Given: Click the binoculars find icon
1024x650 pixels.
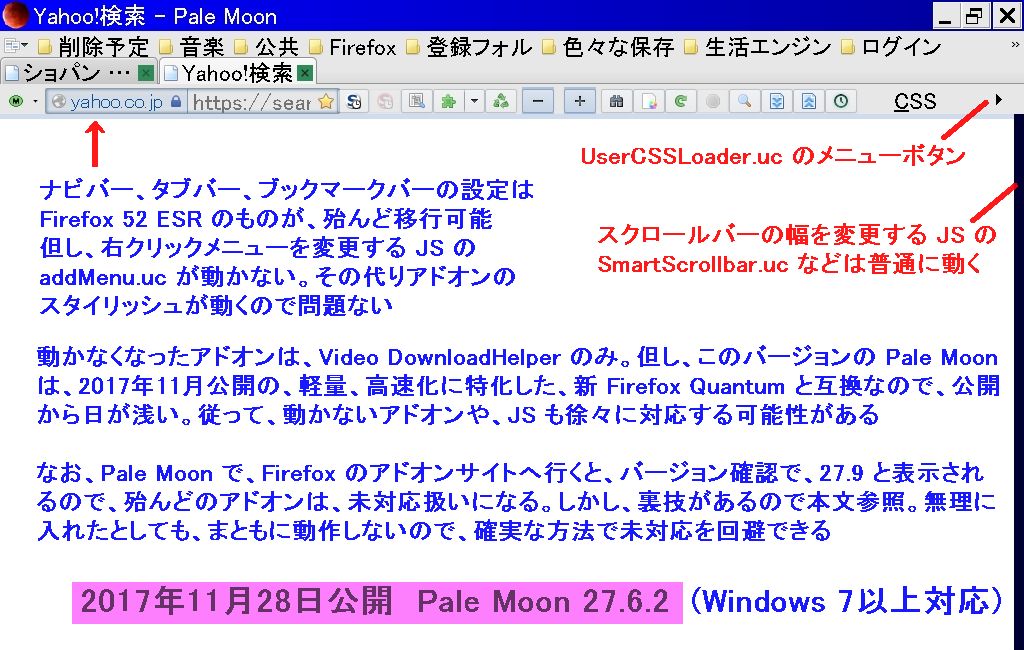Looking at the screenshot, I should tap(616, 101).
